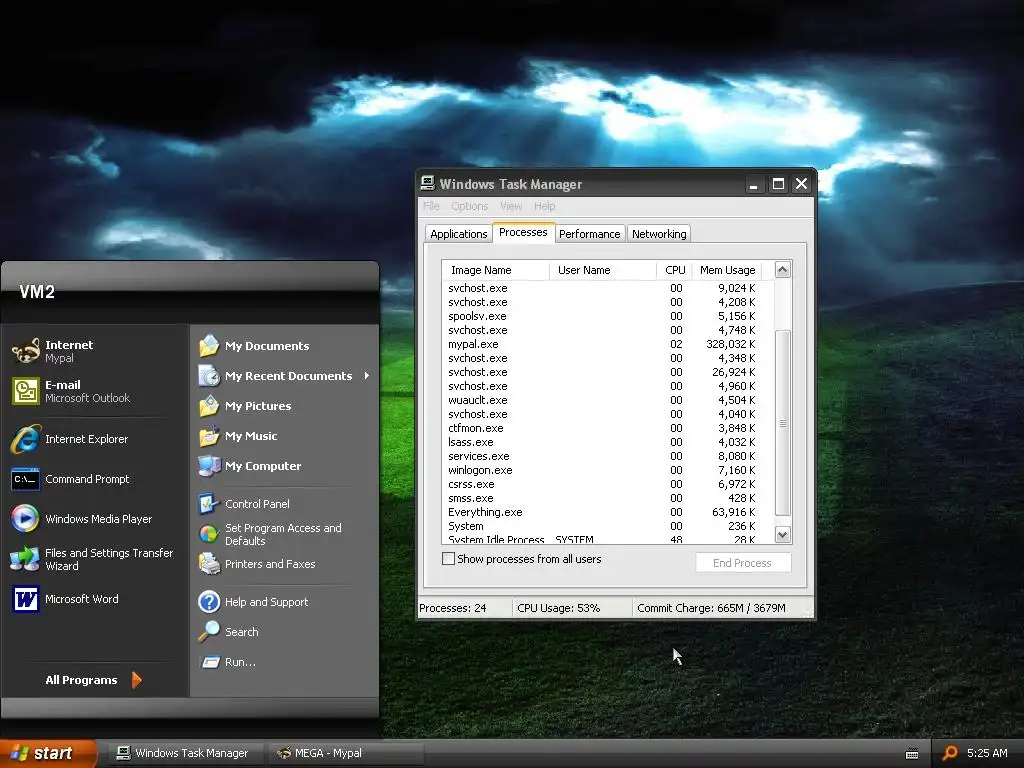Sort by CPU column header

[675, 270]
